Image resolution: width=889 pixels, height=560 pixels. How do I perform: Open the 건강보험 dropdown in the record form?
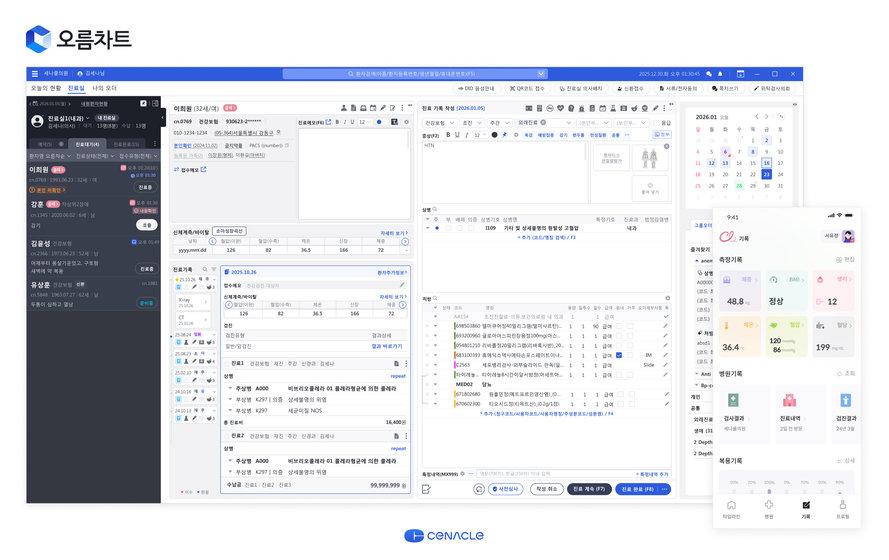(x=440, y=122)
